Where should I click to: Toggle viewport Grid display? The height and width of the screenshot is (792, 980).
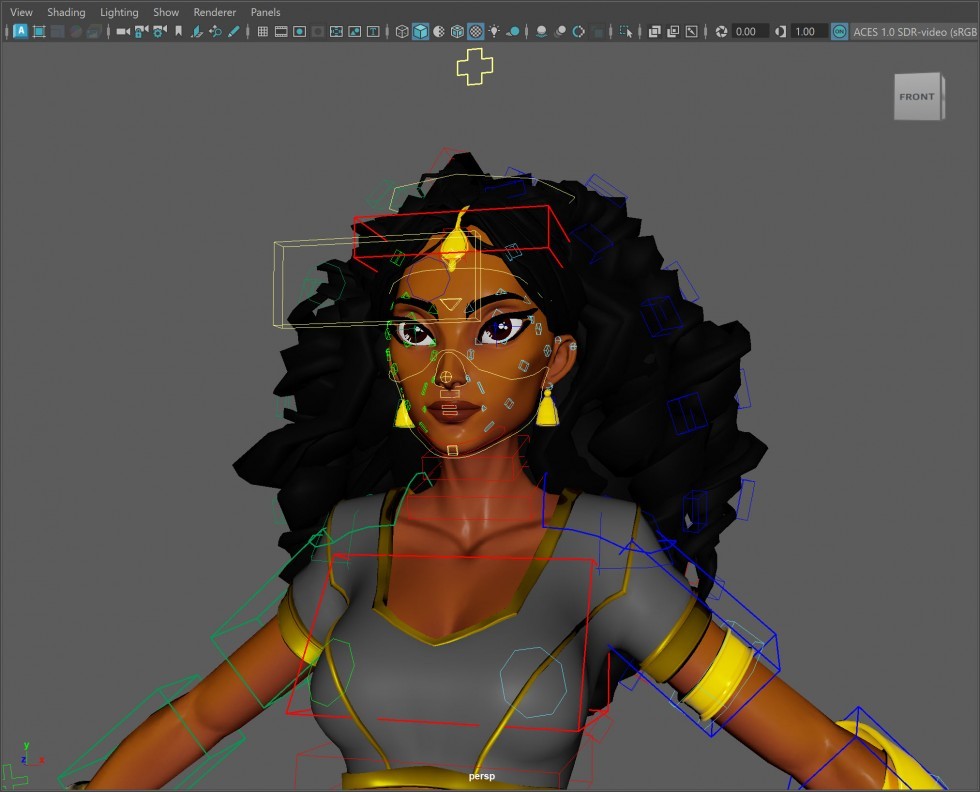tap(262, 31)
